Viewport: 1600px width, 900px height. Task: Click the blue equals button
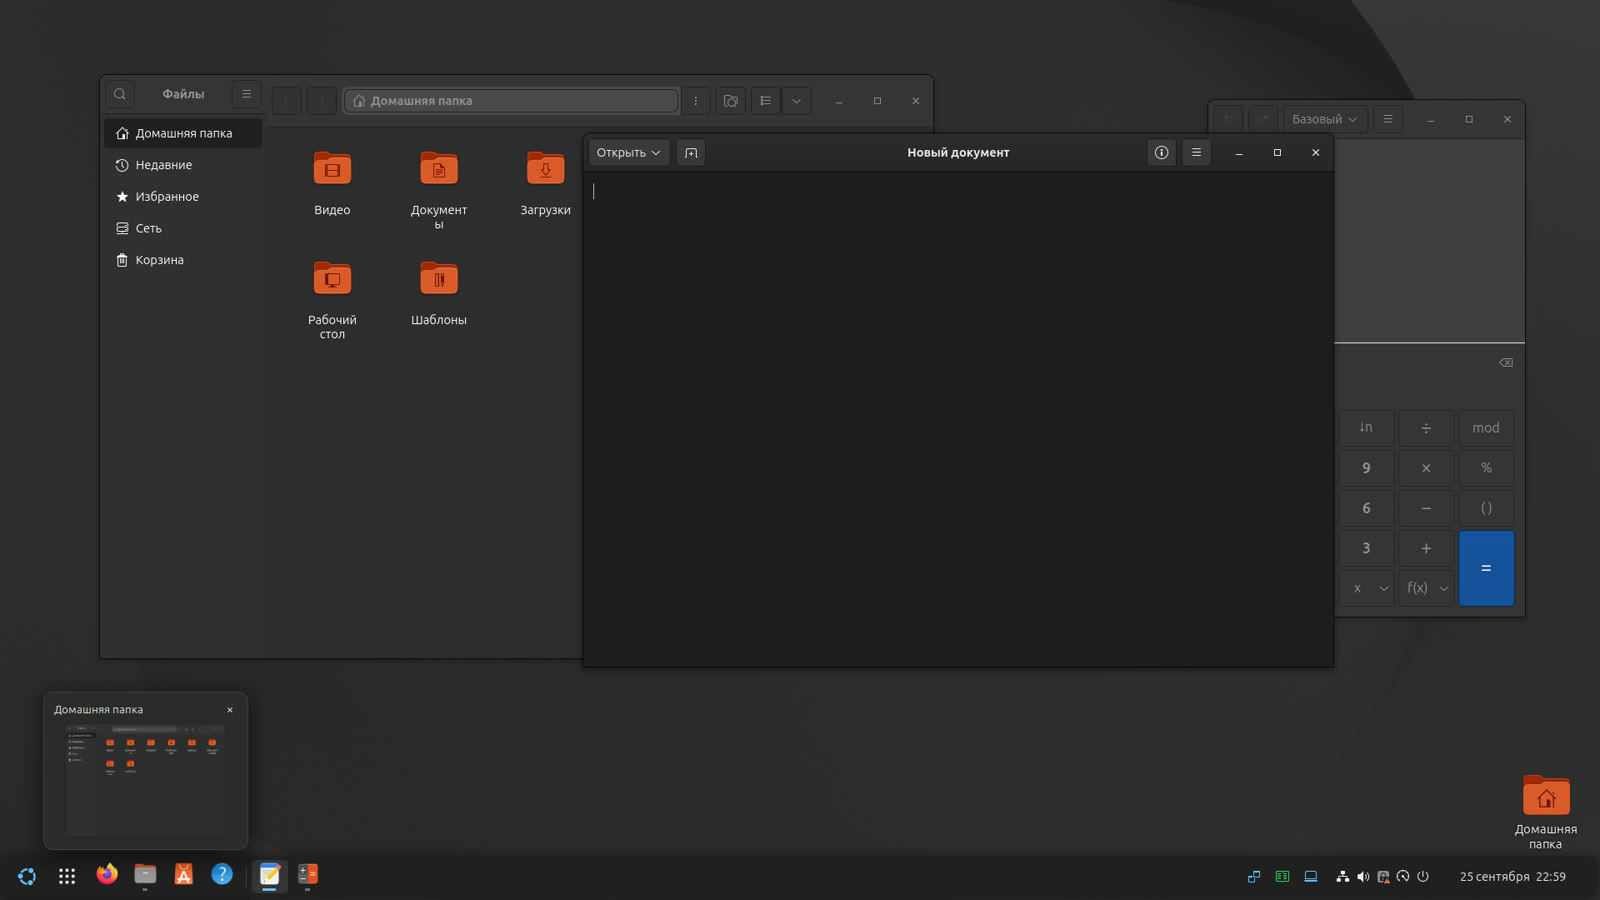click(x=1486, y=568)
